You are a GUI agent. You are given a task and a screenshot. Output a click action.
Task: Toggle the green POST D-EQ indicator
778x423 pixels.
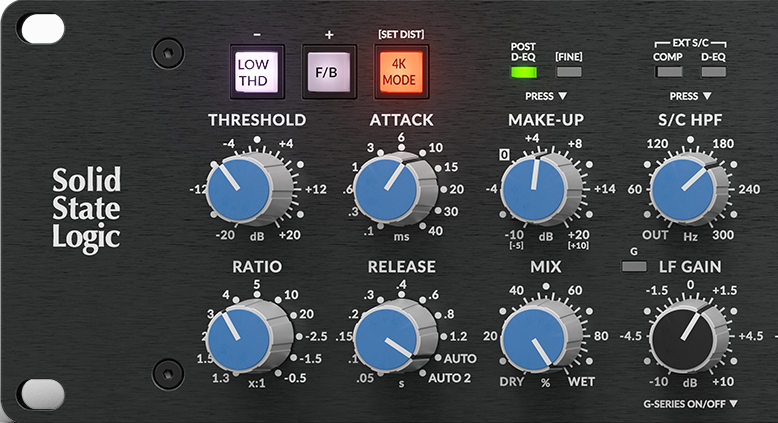coord(524,72)
